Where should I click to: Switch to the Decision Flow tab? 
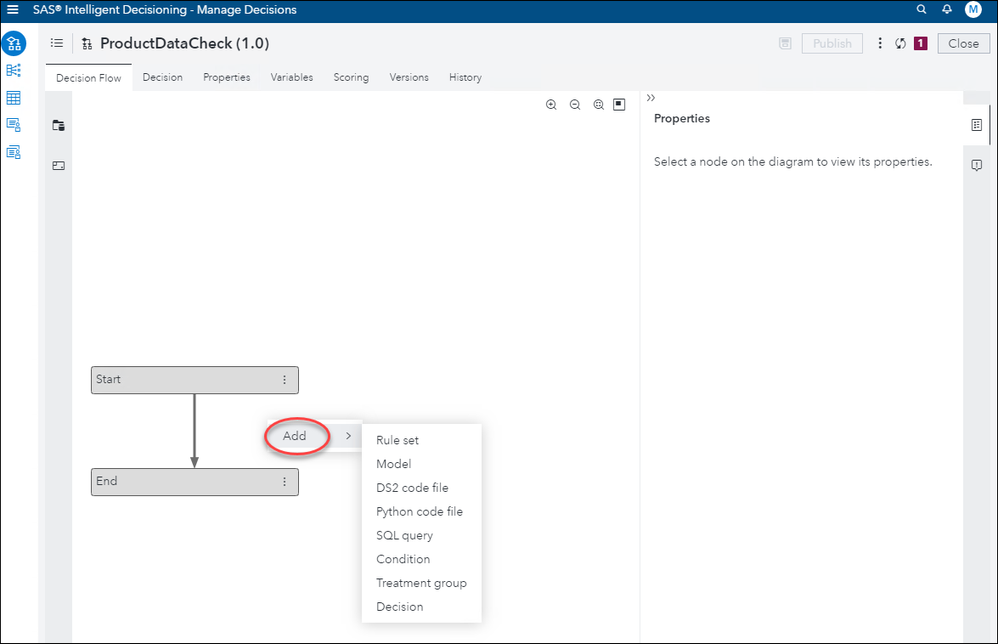click(88, 78)
